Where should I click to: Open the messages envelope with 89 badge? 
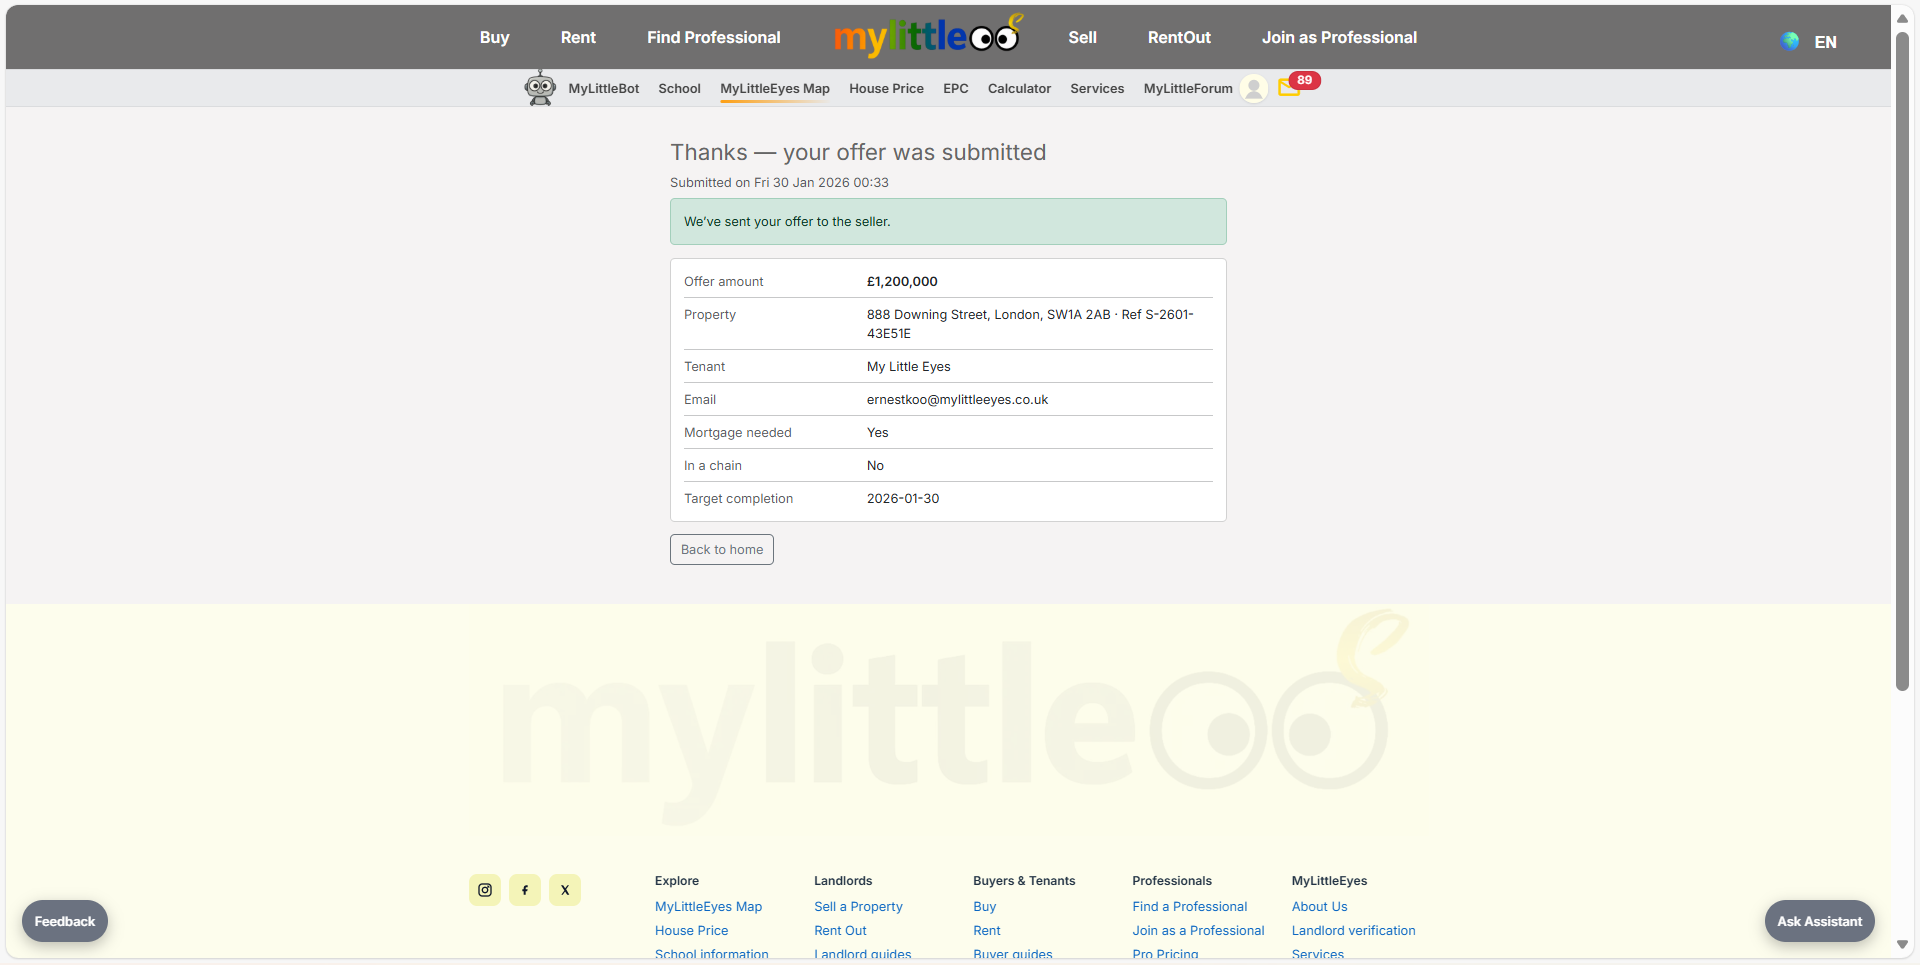click(x=1289, y=88)
